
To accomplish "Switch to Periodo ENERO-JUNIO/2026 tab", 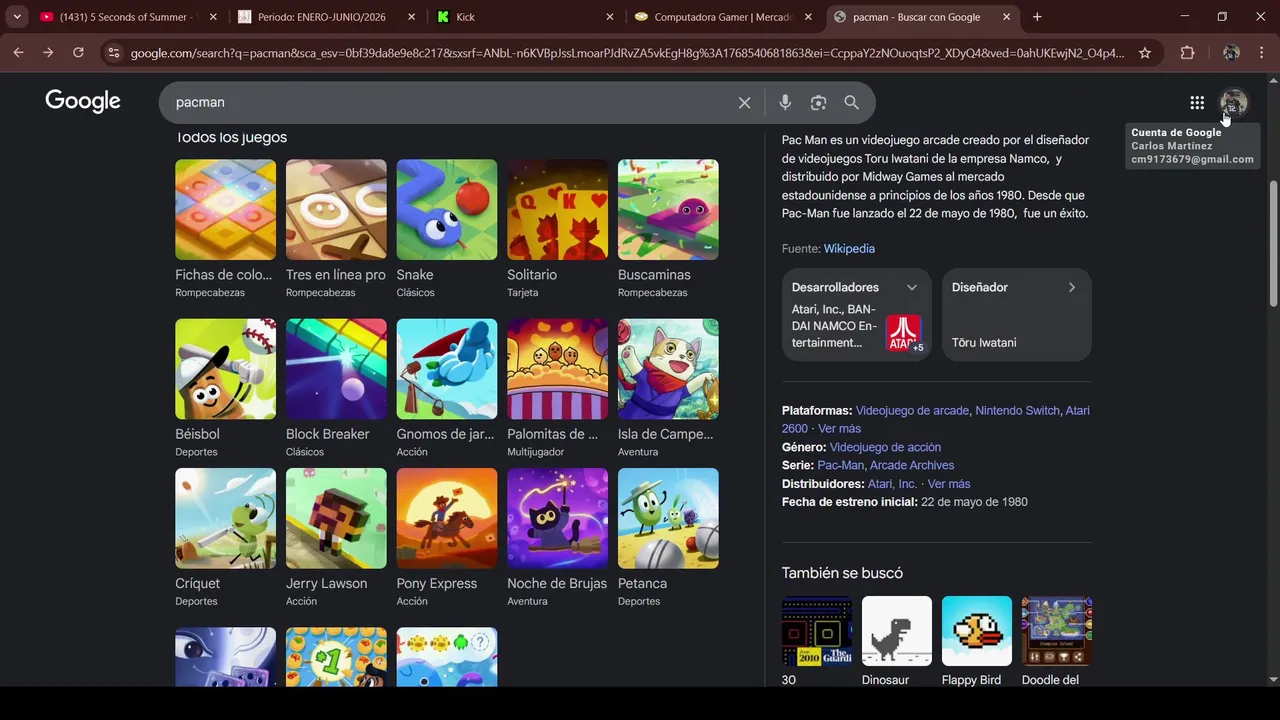I will (327, 17).
